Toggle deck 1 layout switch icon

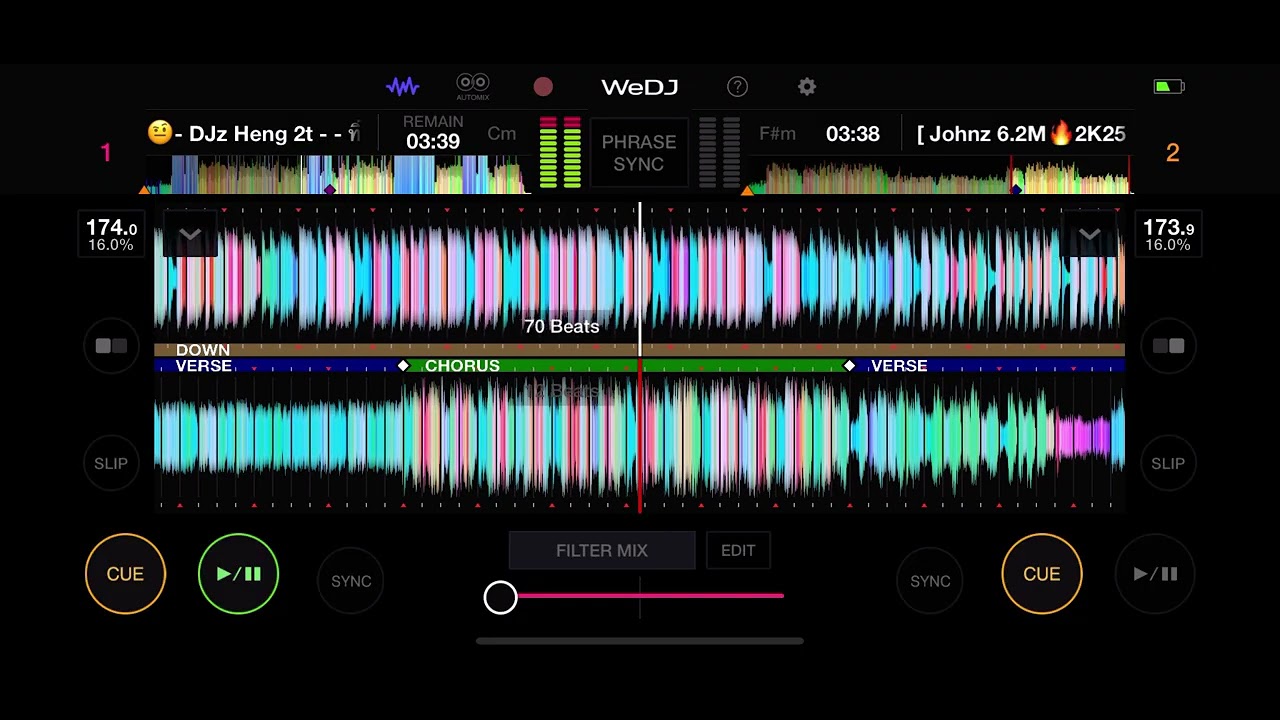[111, 346]
